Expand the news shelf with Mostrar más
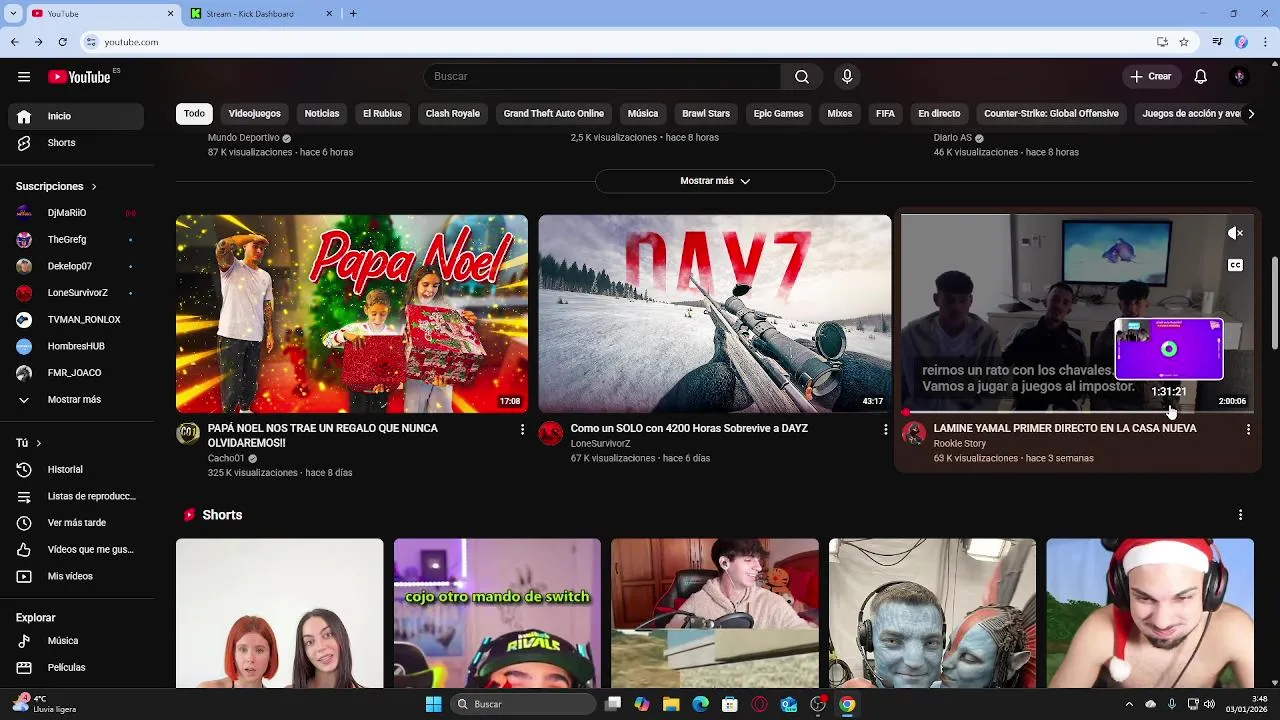Viewport: 1280px width, 720px height. pyautogui.click(x=715, y=181)
